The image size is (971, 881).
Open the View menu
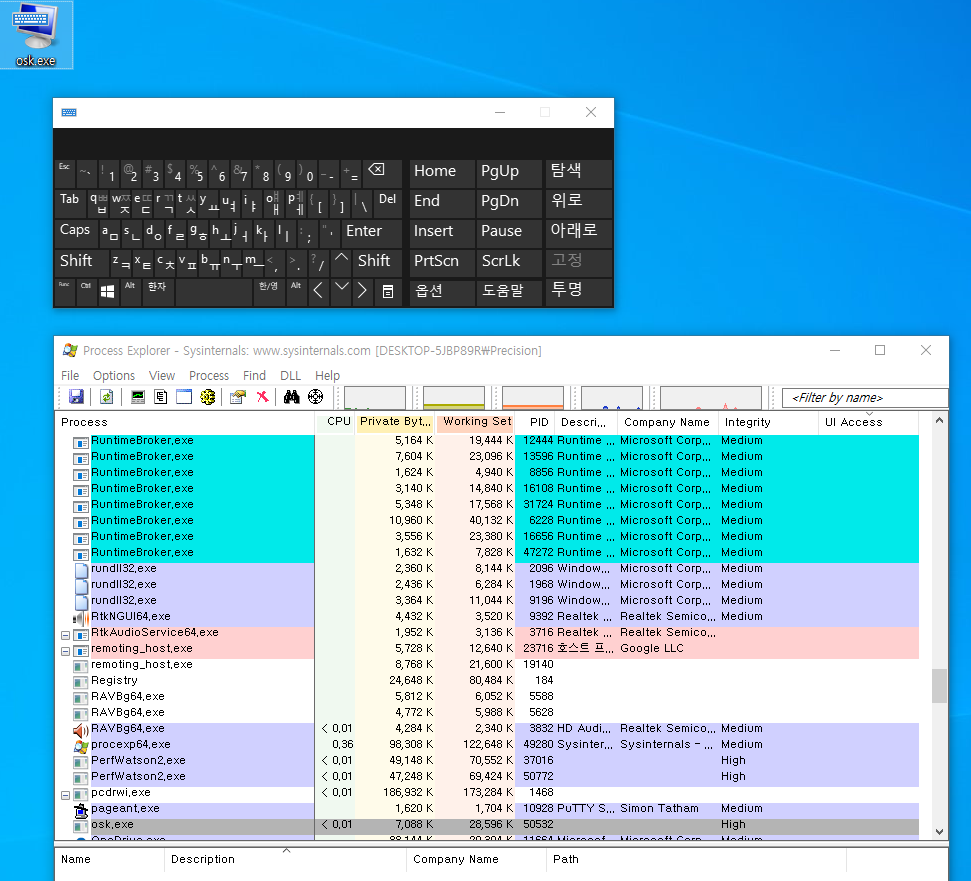pyautogui.click(x=162, y=376)
